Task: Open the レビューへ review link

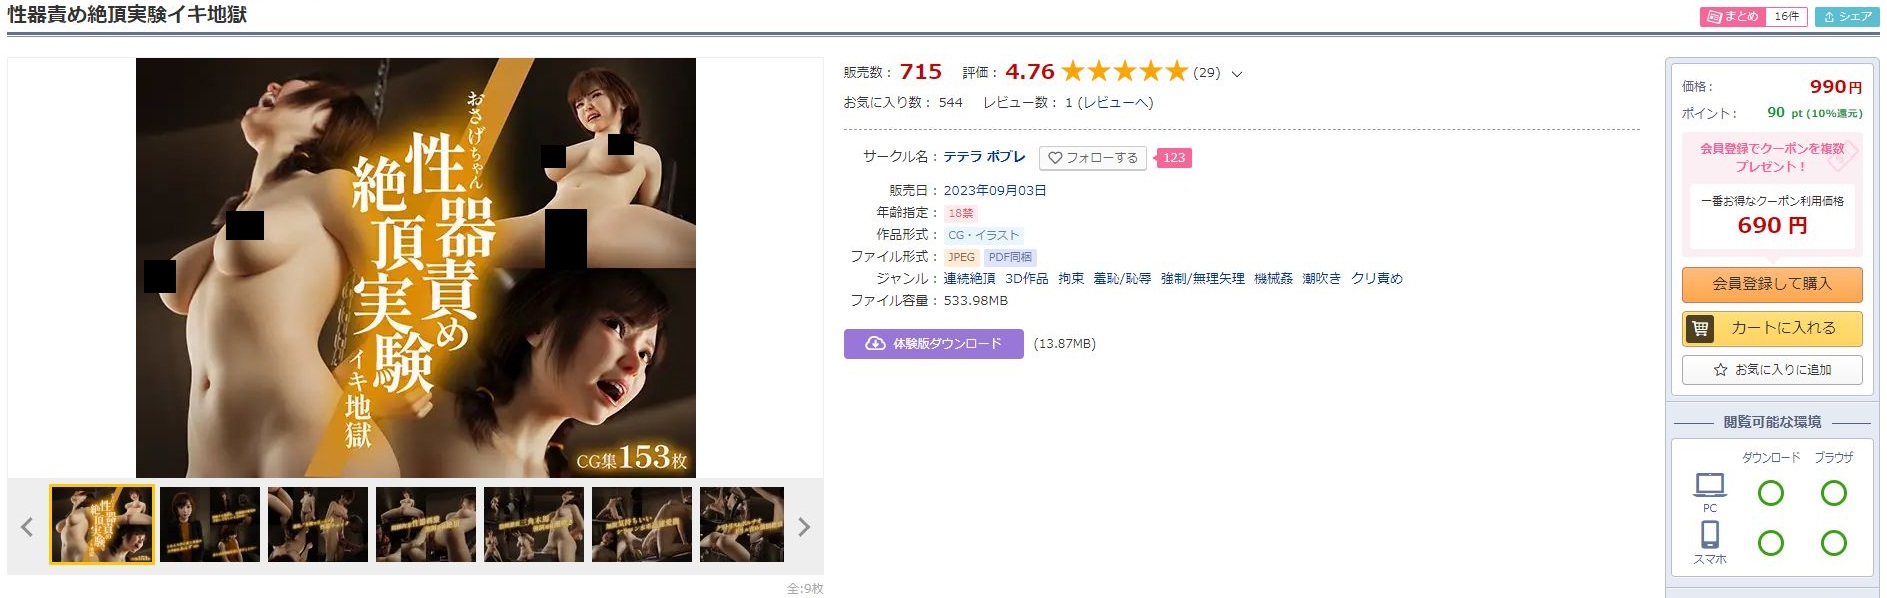Action: (1115, 103)
